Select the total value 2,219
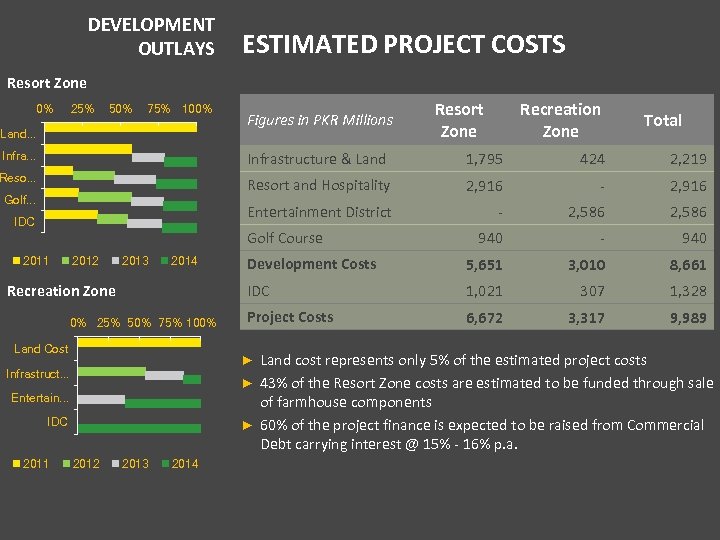Screen dimensions: 720x540 (688, 159)
